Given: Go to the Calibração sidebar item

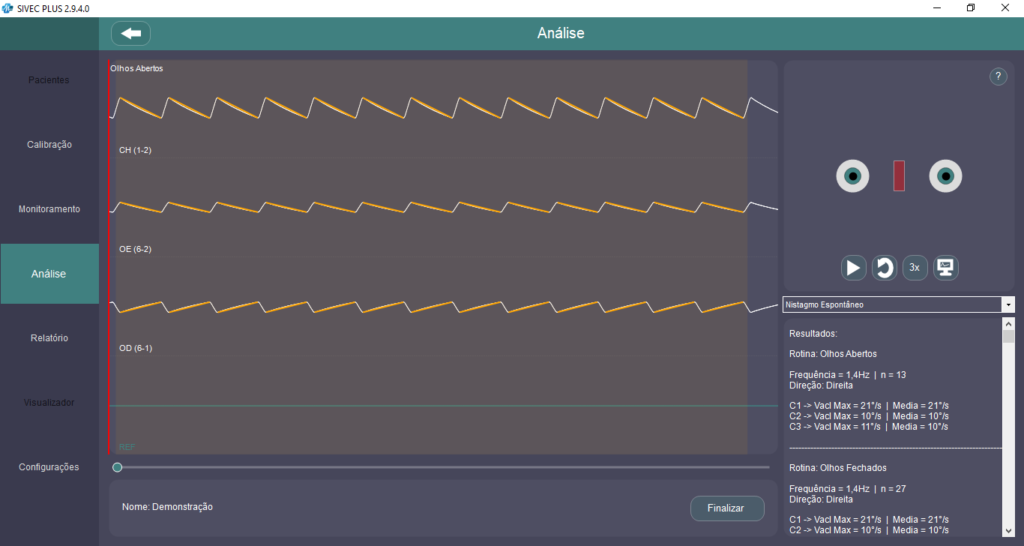Looking at the screenshot, I should (x=49, y=144).
